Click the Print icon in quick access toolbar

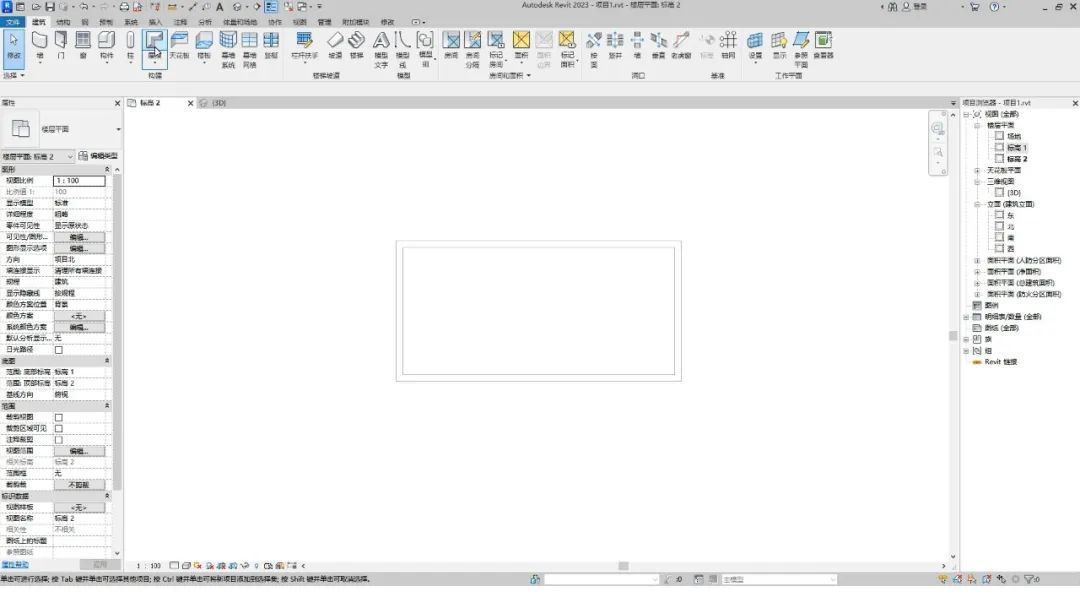124,6
